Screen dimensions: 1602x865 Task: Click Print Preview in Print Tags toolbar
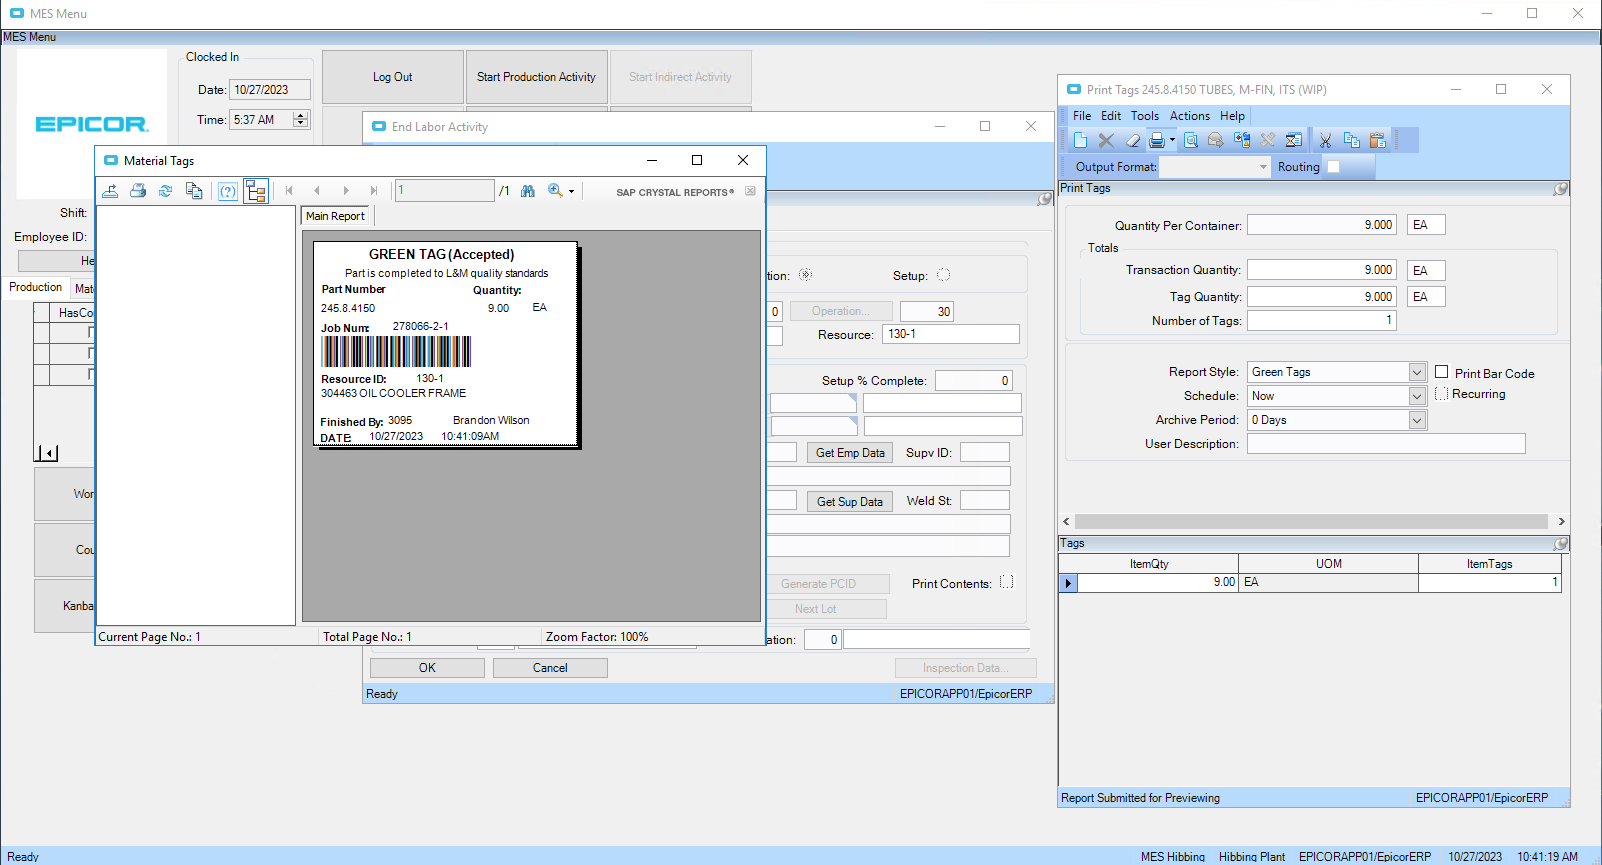click(x=1191, y=140)
